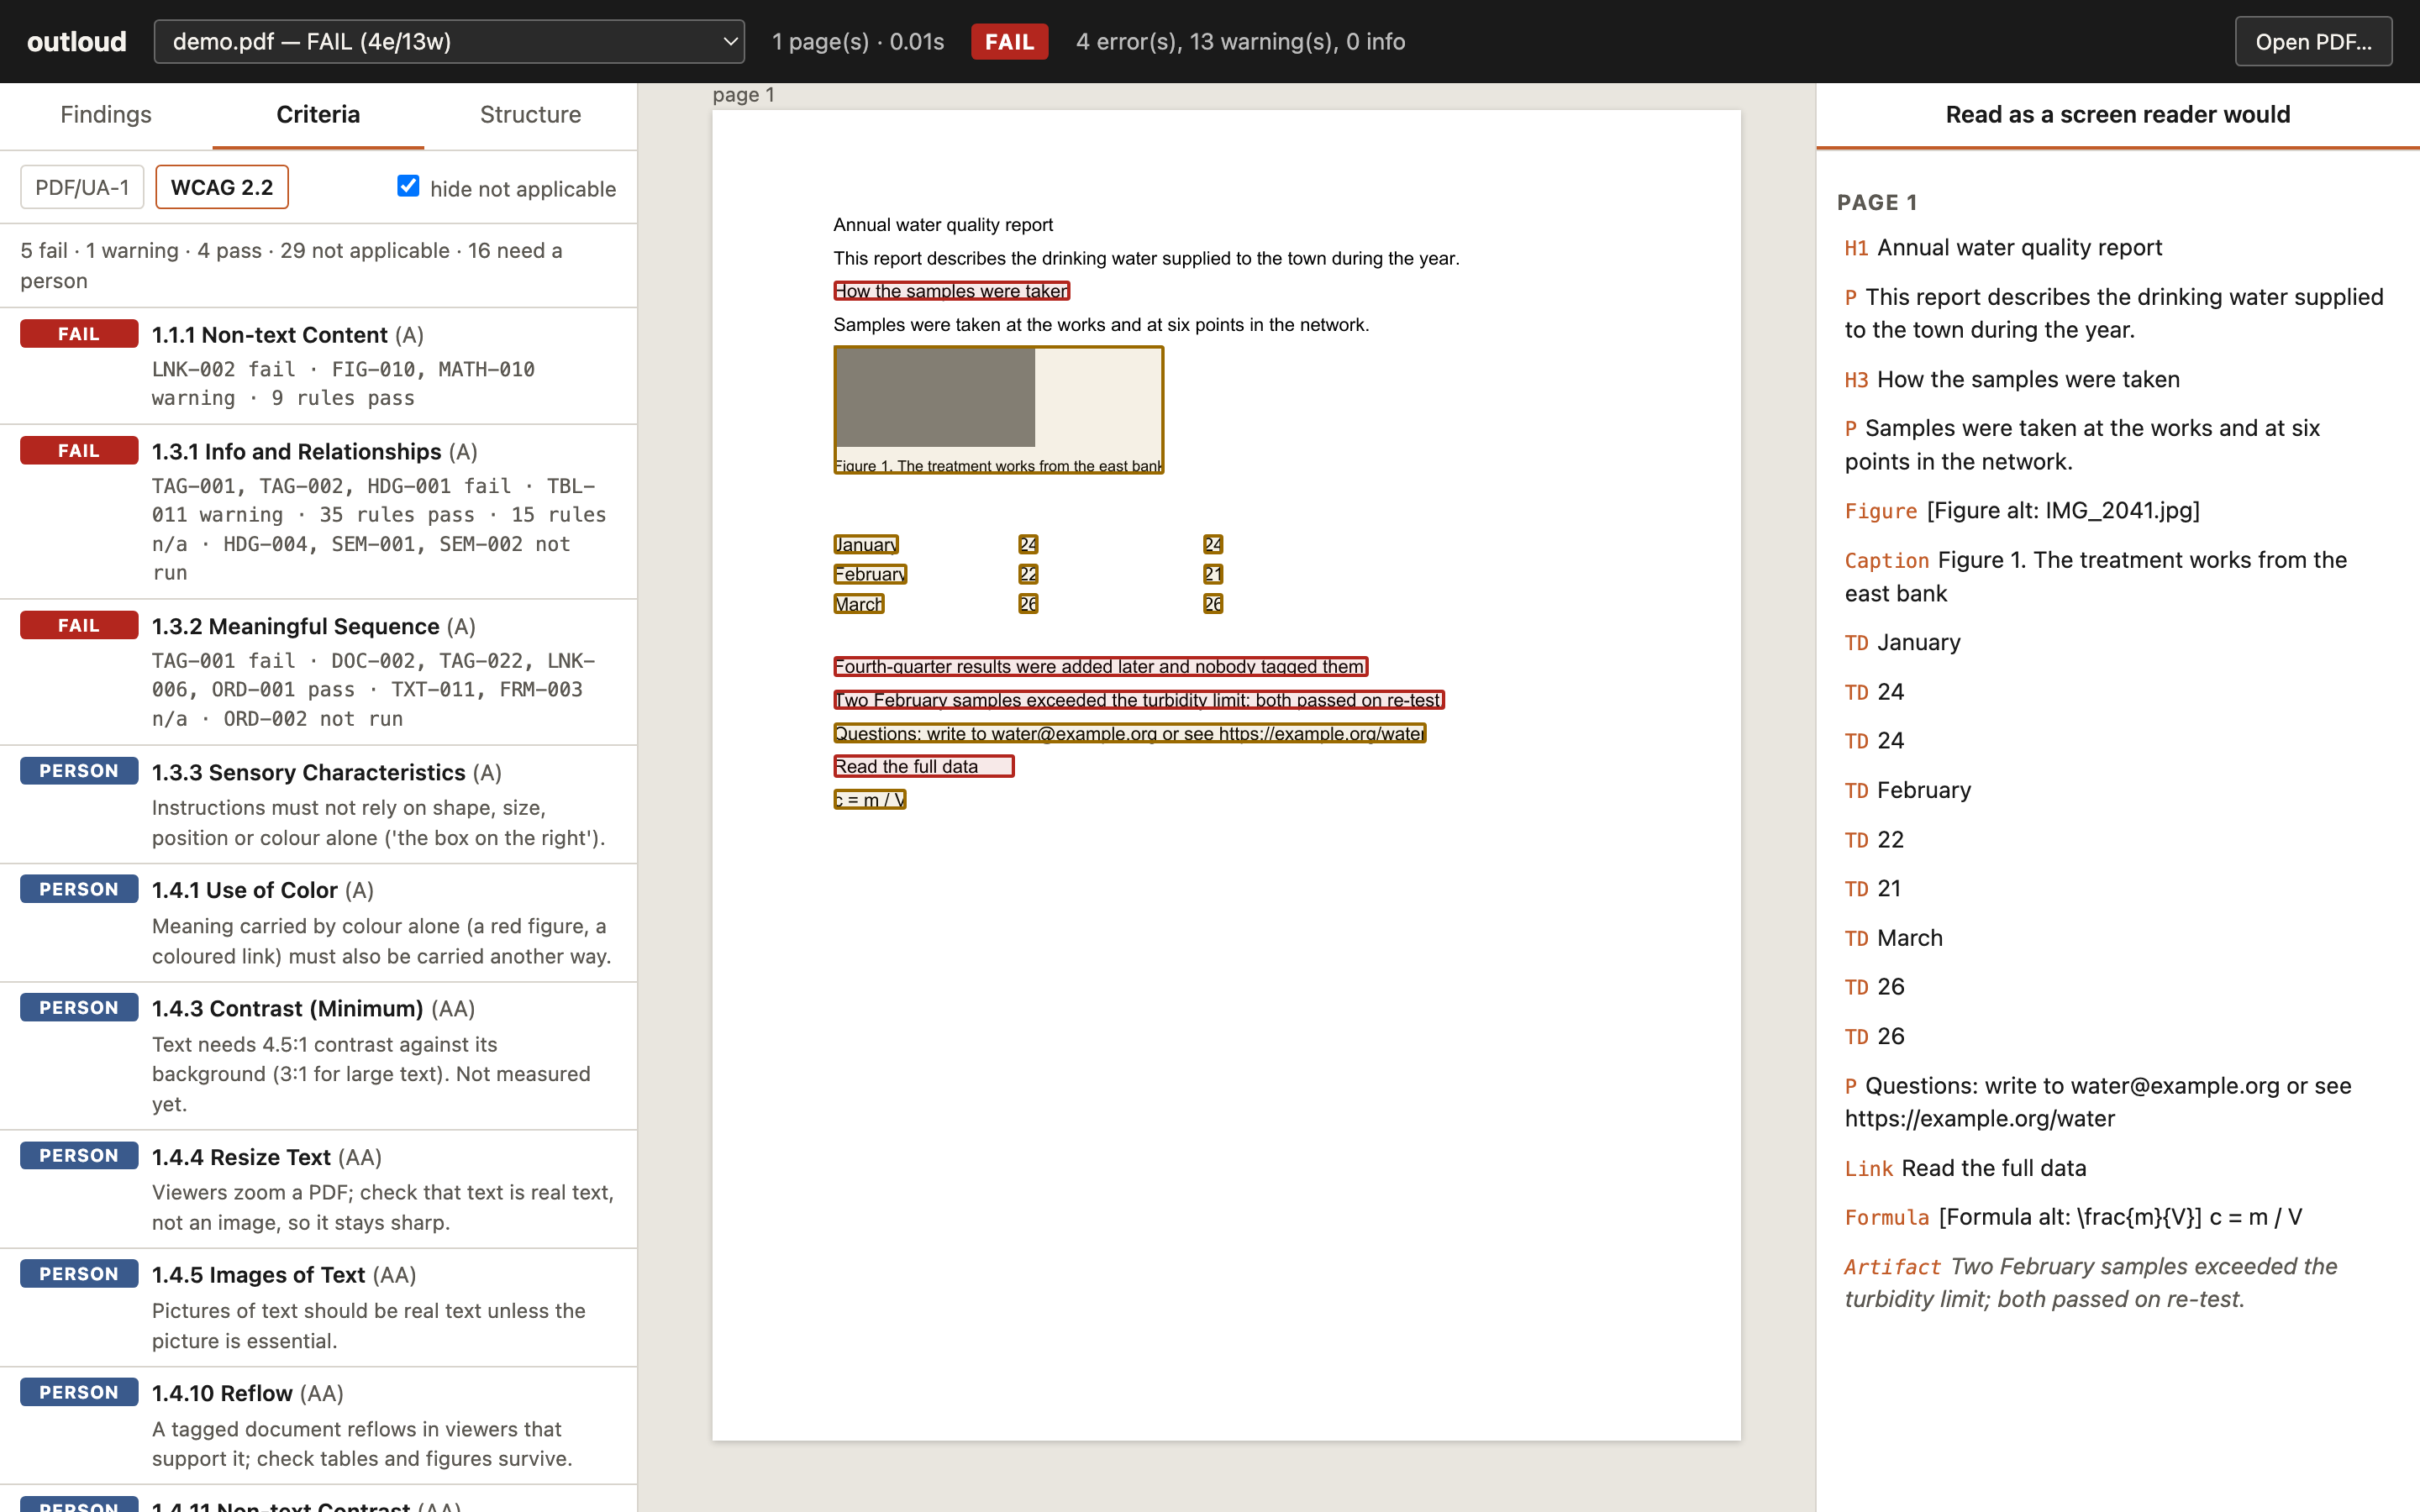
Task: Open criterion 1.4.3 Contrast (Minimum)
Action: (x=318, y=1056)
